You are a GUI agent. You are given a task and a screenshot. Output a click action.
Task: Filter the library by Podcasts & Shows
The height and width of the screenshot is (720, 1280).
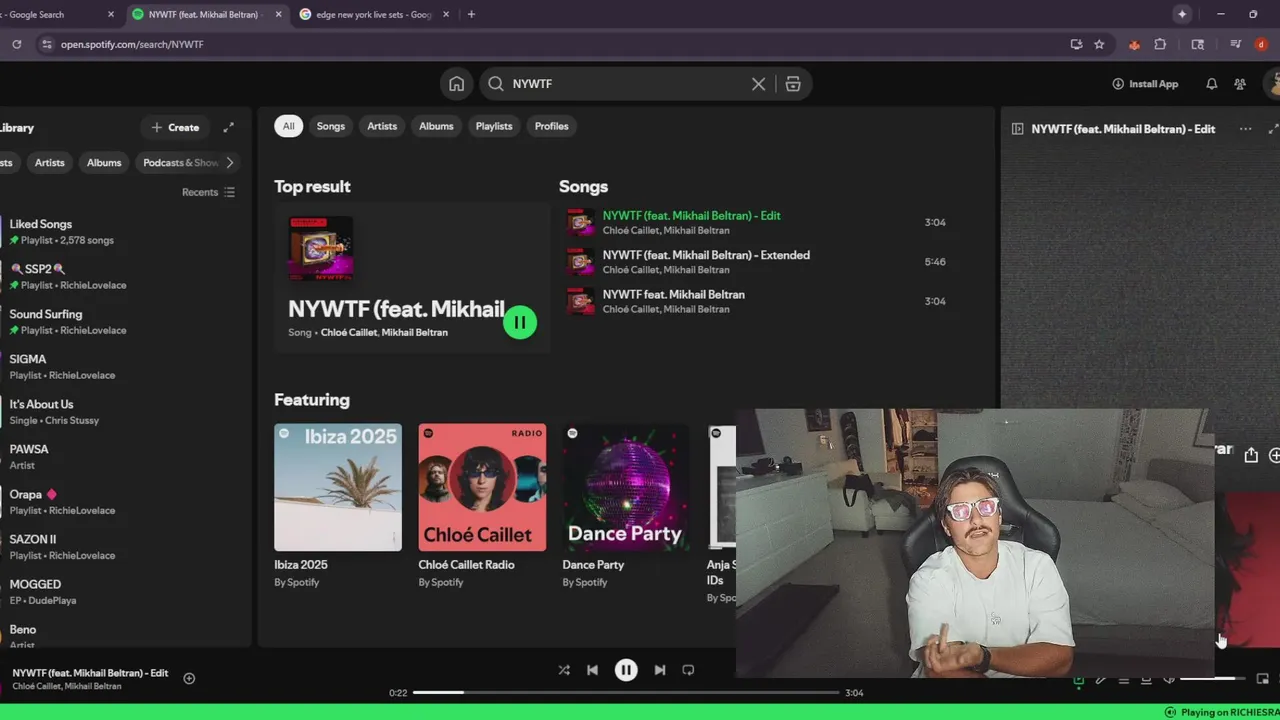click(x=178, y=163)
